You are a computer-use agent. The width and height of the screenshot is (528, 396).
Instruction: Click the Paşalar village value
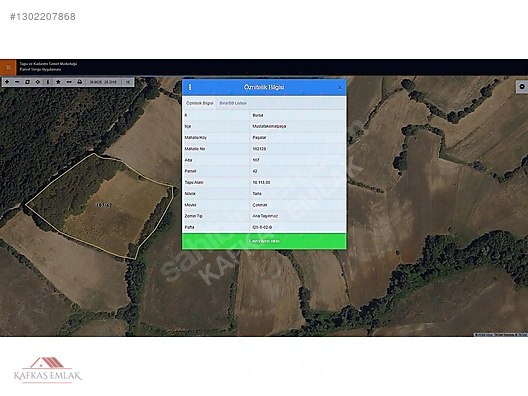[259, 138]
